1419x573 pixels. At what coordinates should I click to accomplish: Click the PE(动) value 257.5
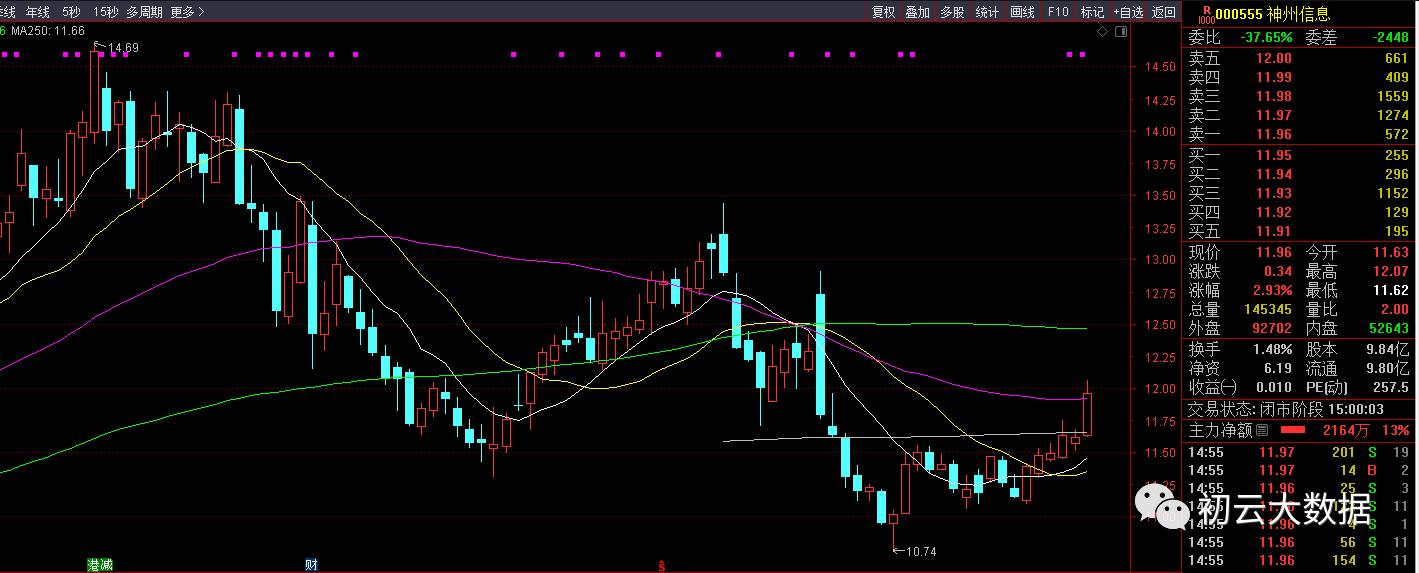point(1391,387)
